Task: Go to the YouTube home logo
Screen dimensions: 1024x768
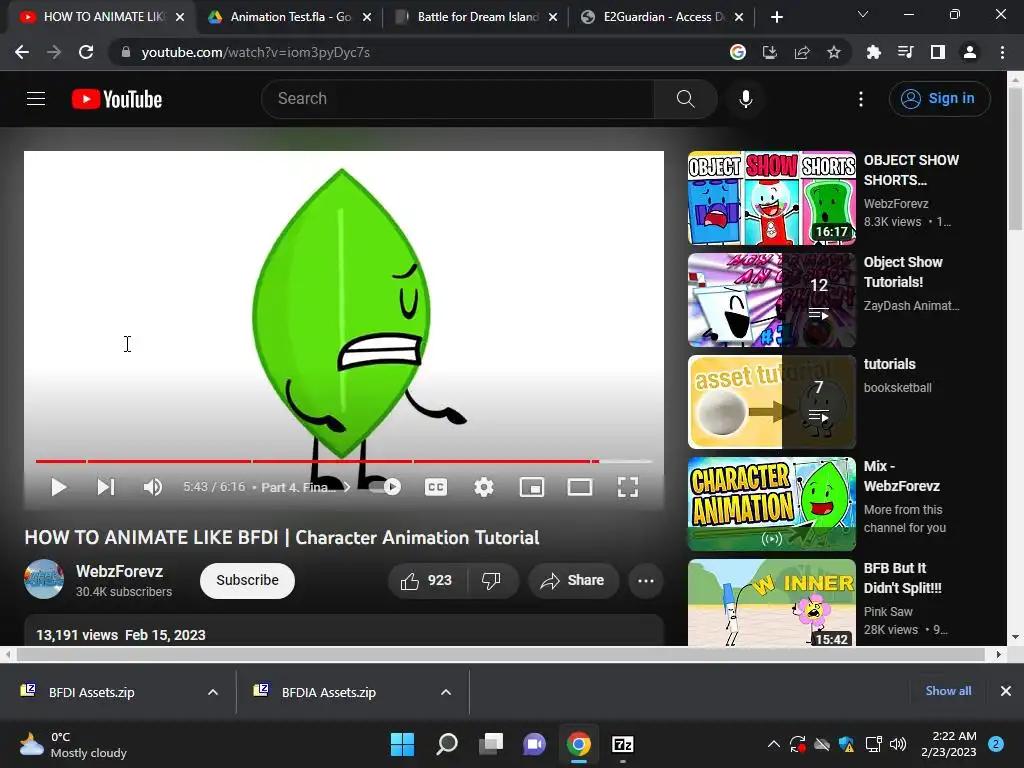Action: 117,99
